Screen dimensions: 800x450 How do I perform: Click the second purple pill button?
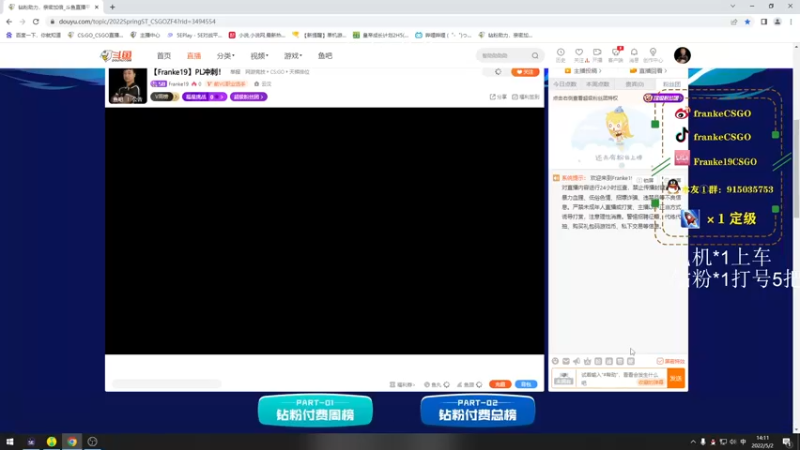point(248,96)
